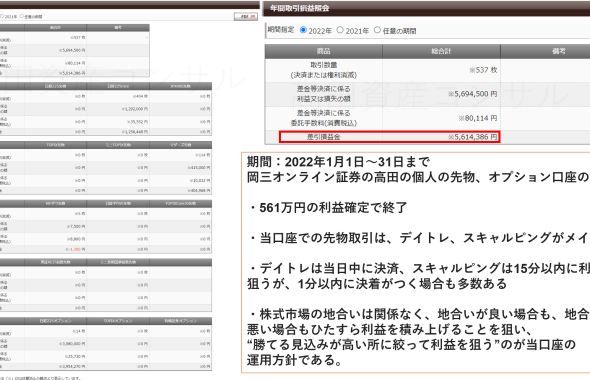Click the red -1,300 円 loss cell
The width and height of the screenshot is (590, 380).
click(x=76, y=249)
